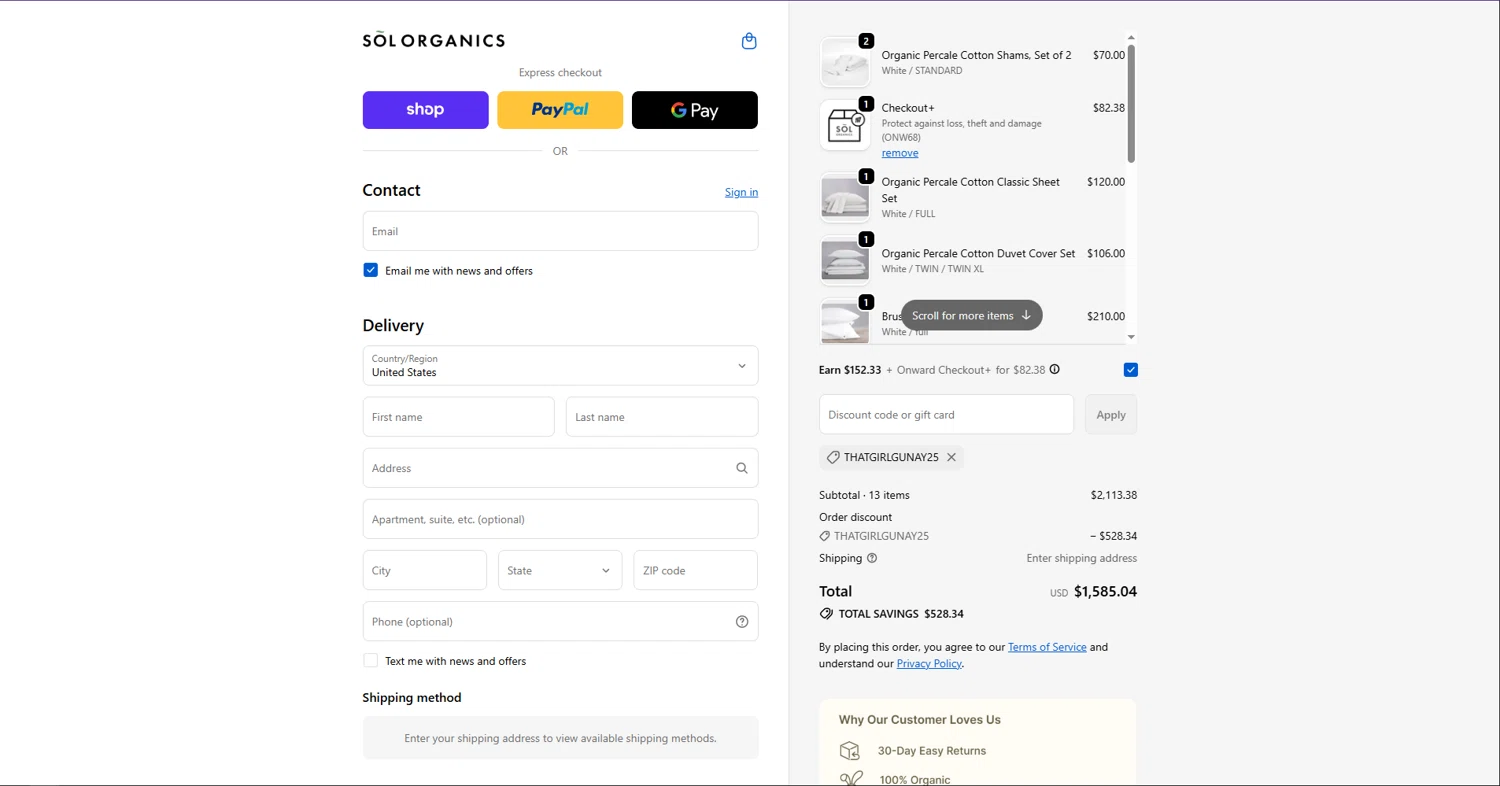Click the address search magnifier icon

(x=742, y=468)
